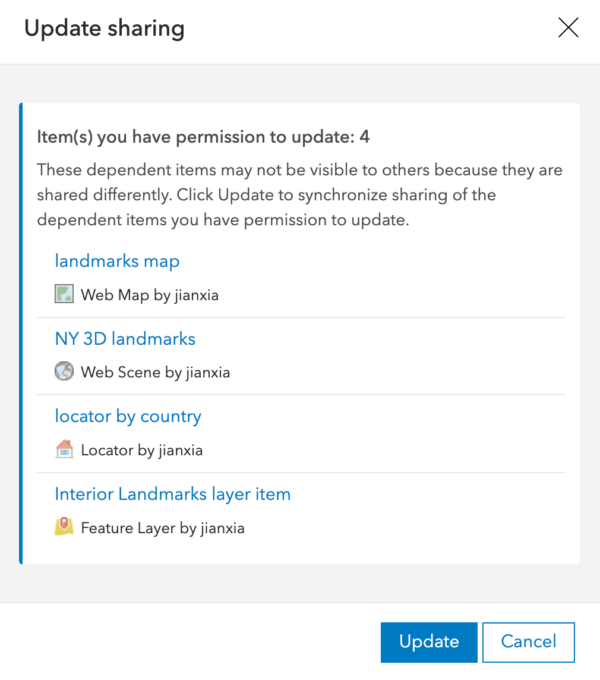Image resolution: width=600 pixels, height=680 pixels.
Task: Close the Update sharing dialog with X
Action: tap(568, 28)
